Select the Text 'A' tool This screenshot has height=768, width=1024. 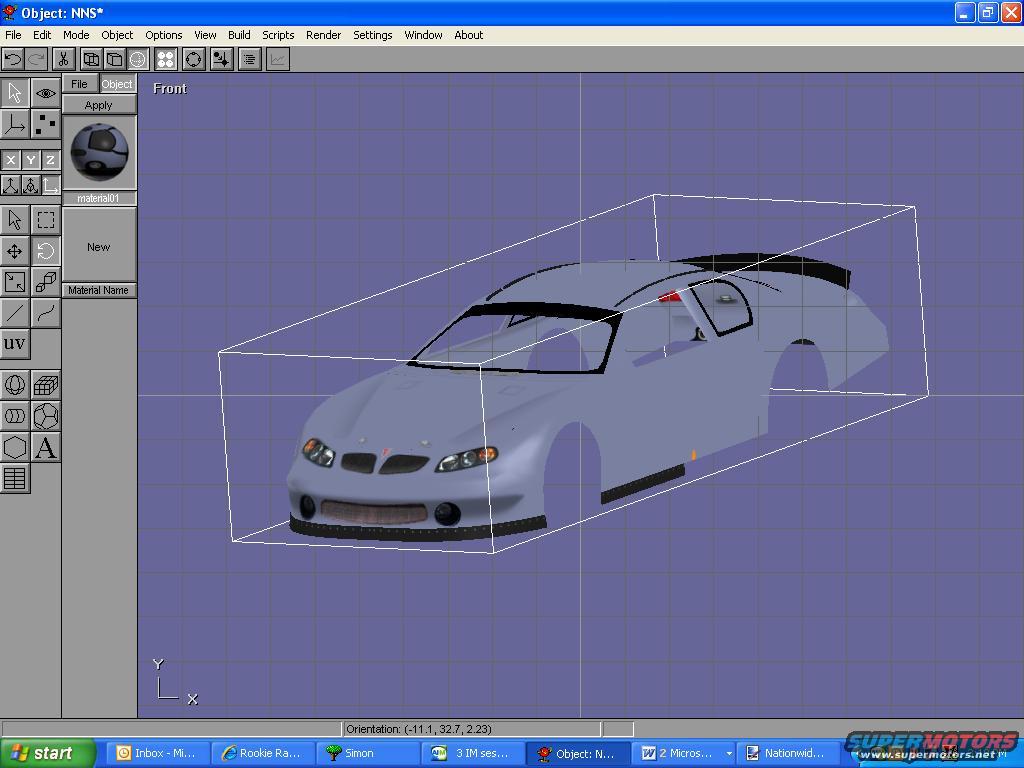(45, 448)
